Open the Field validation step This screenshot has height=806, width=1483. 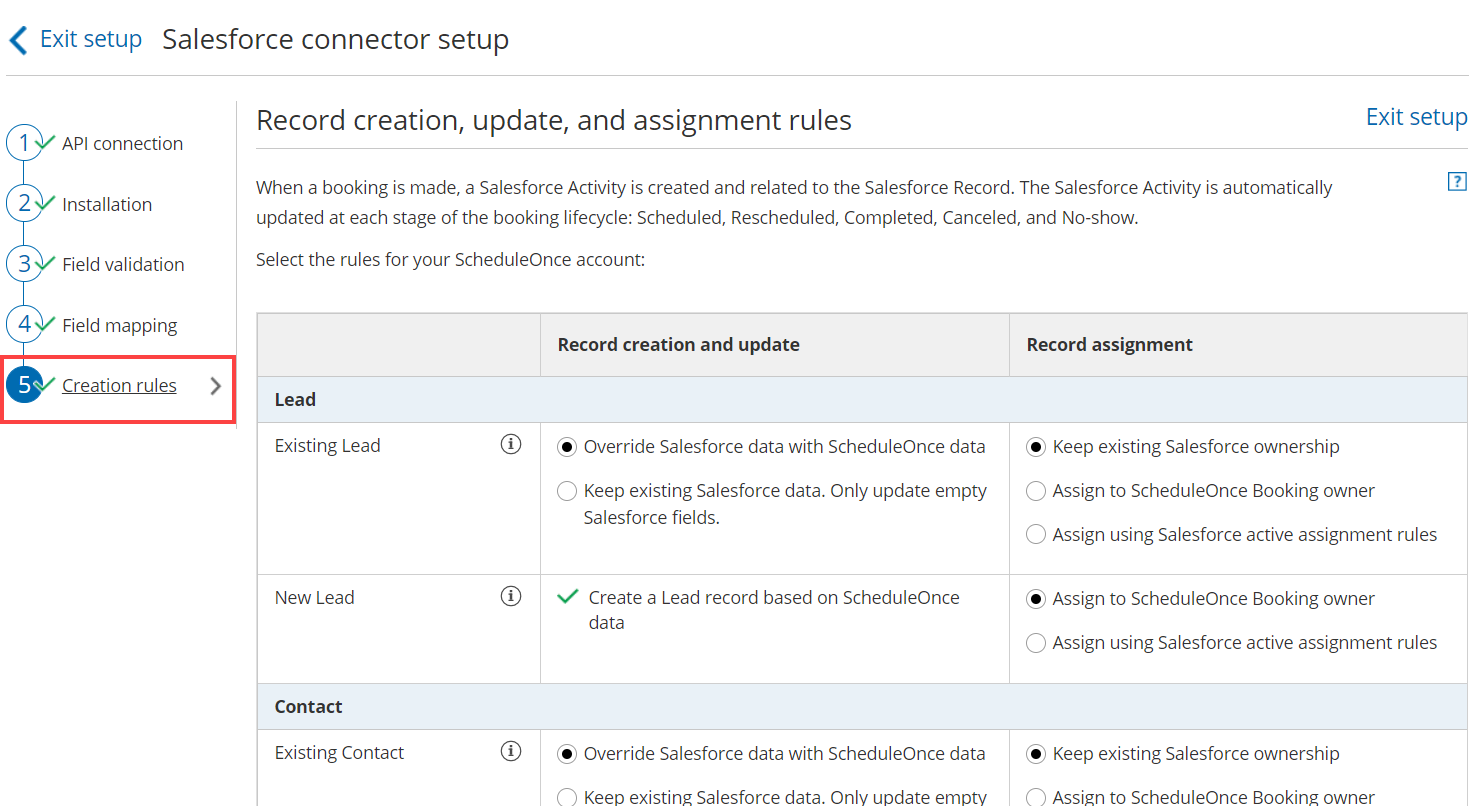pos(123,265)
